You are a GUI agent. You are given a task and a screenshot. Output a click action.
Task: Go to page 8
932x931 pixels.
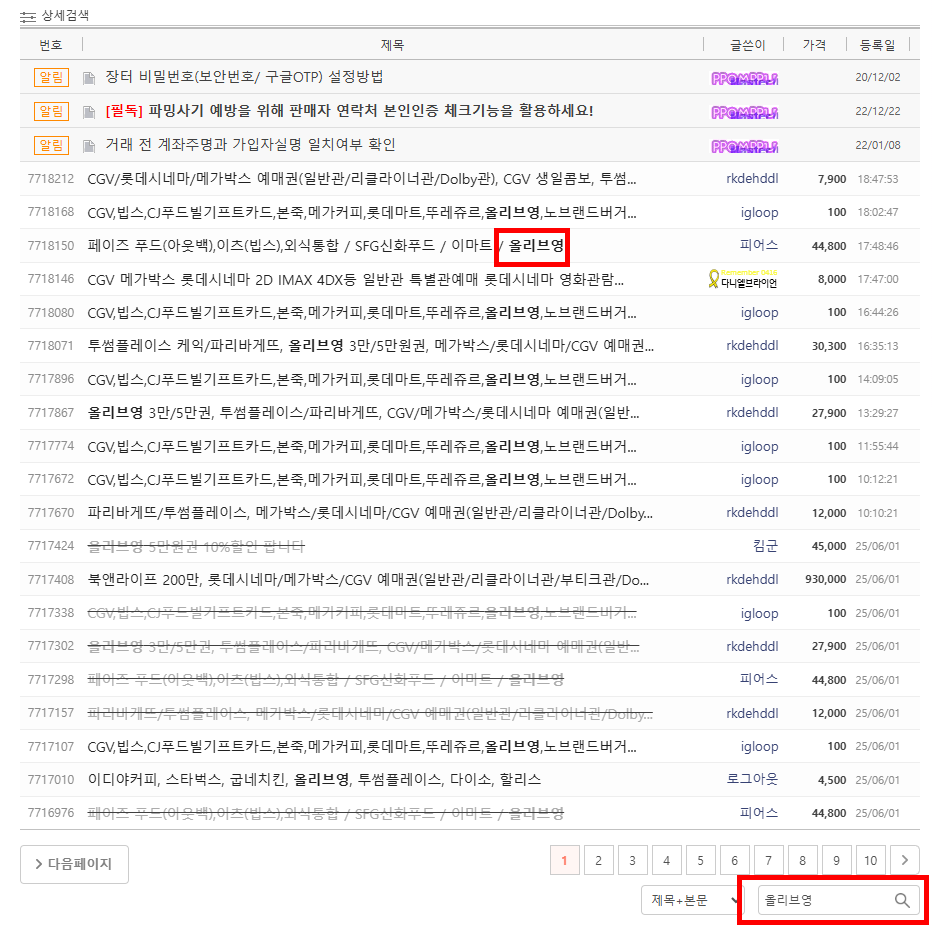pyautogui.click(x=802, y=860)
